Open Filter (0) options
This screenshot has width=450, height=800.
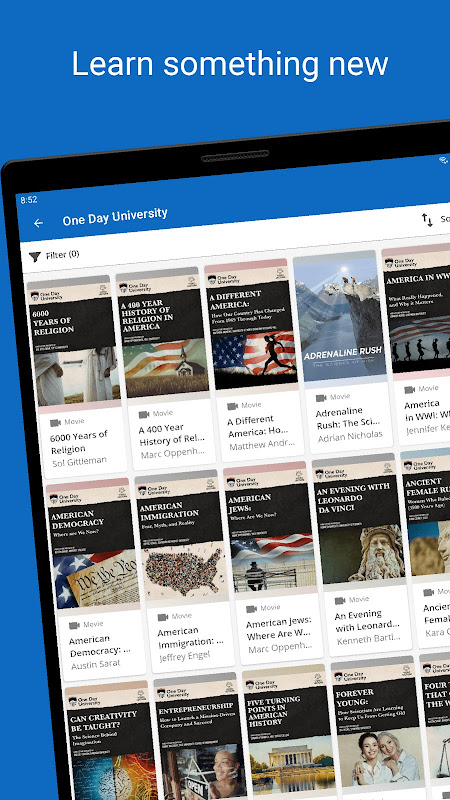pos(54,256)
